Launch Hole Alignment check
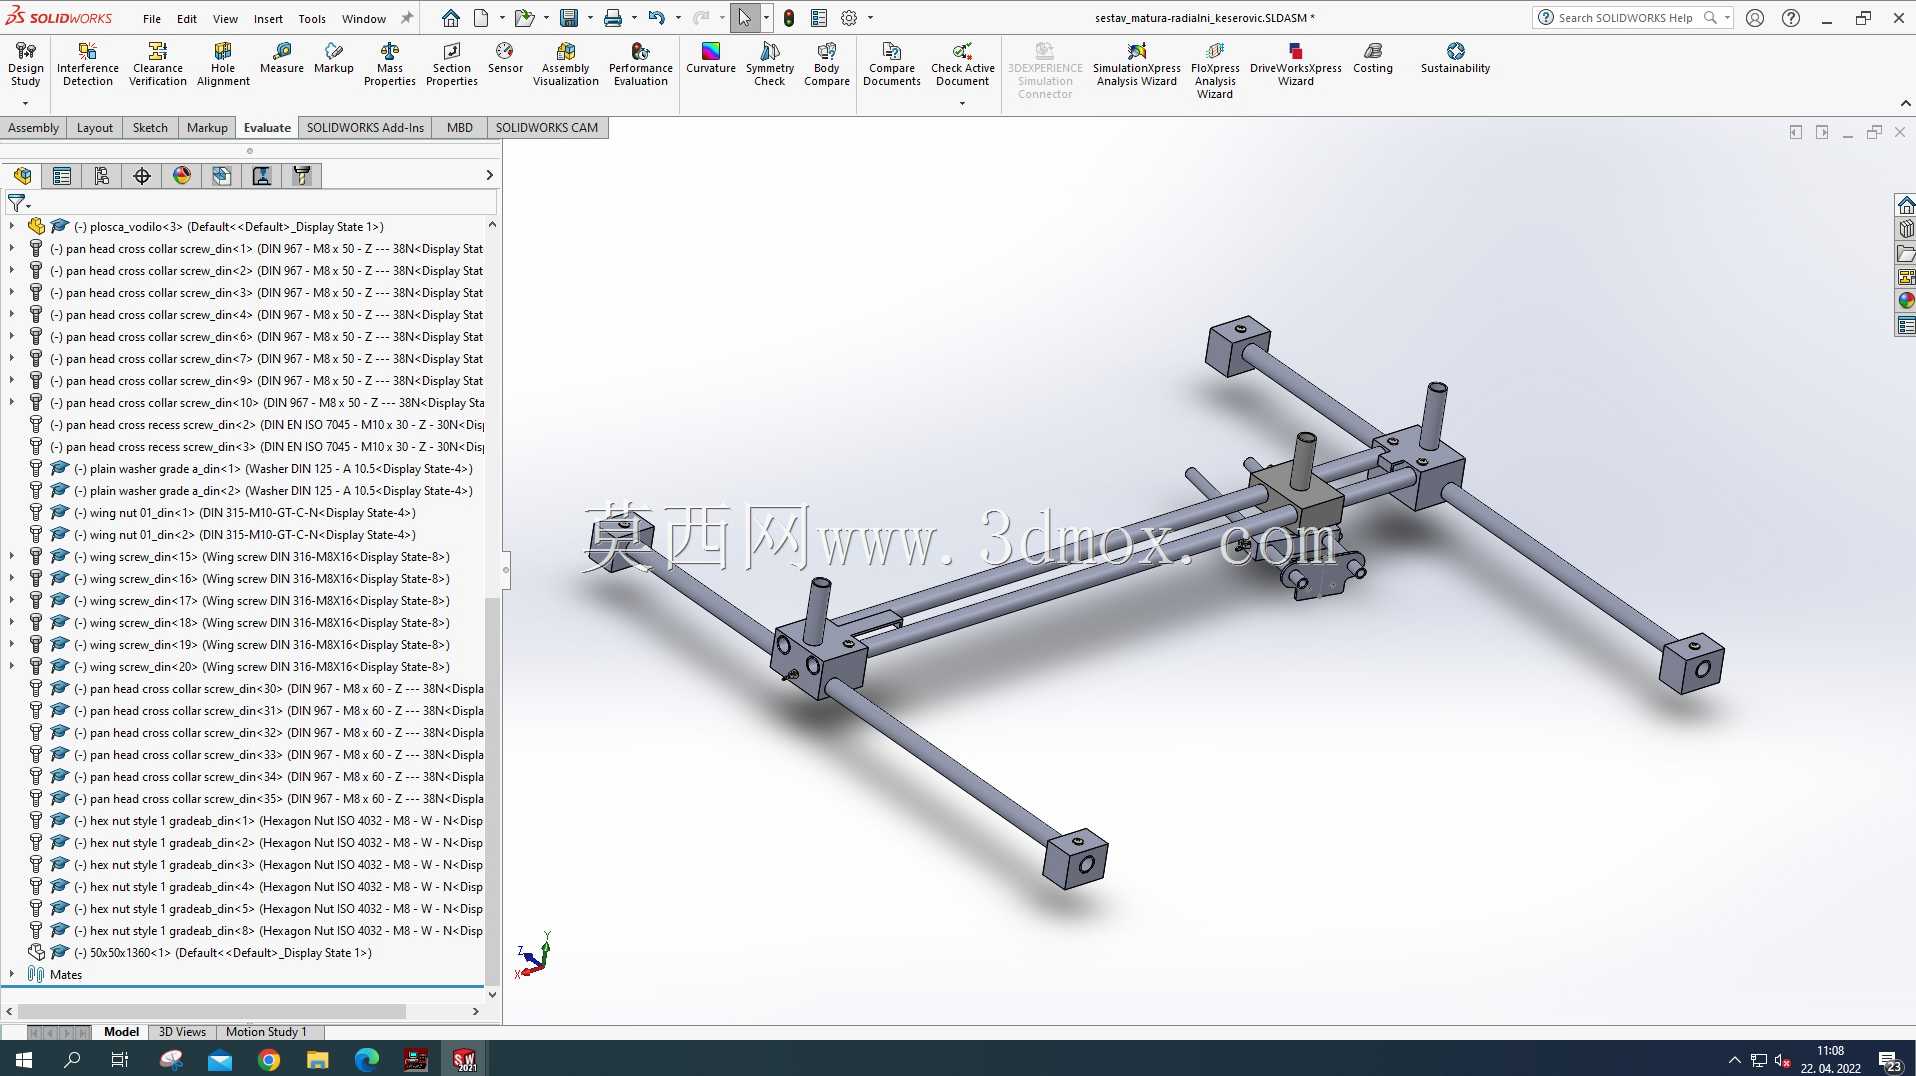The width and height of the screenshot is (1916, 1076). [x=223, y=65]
